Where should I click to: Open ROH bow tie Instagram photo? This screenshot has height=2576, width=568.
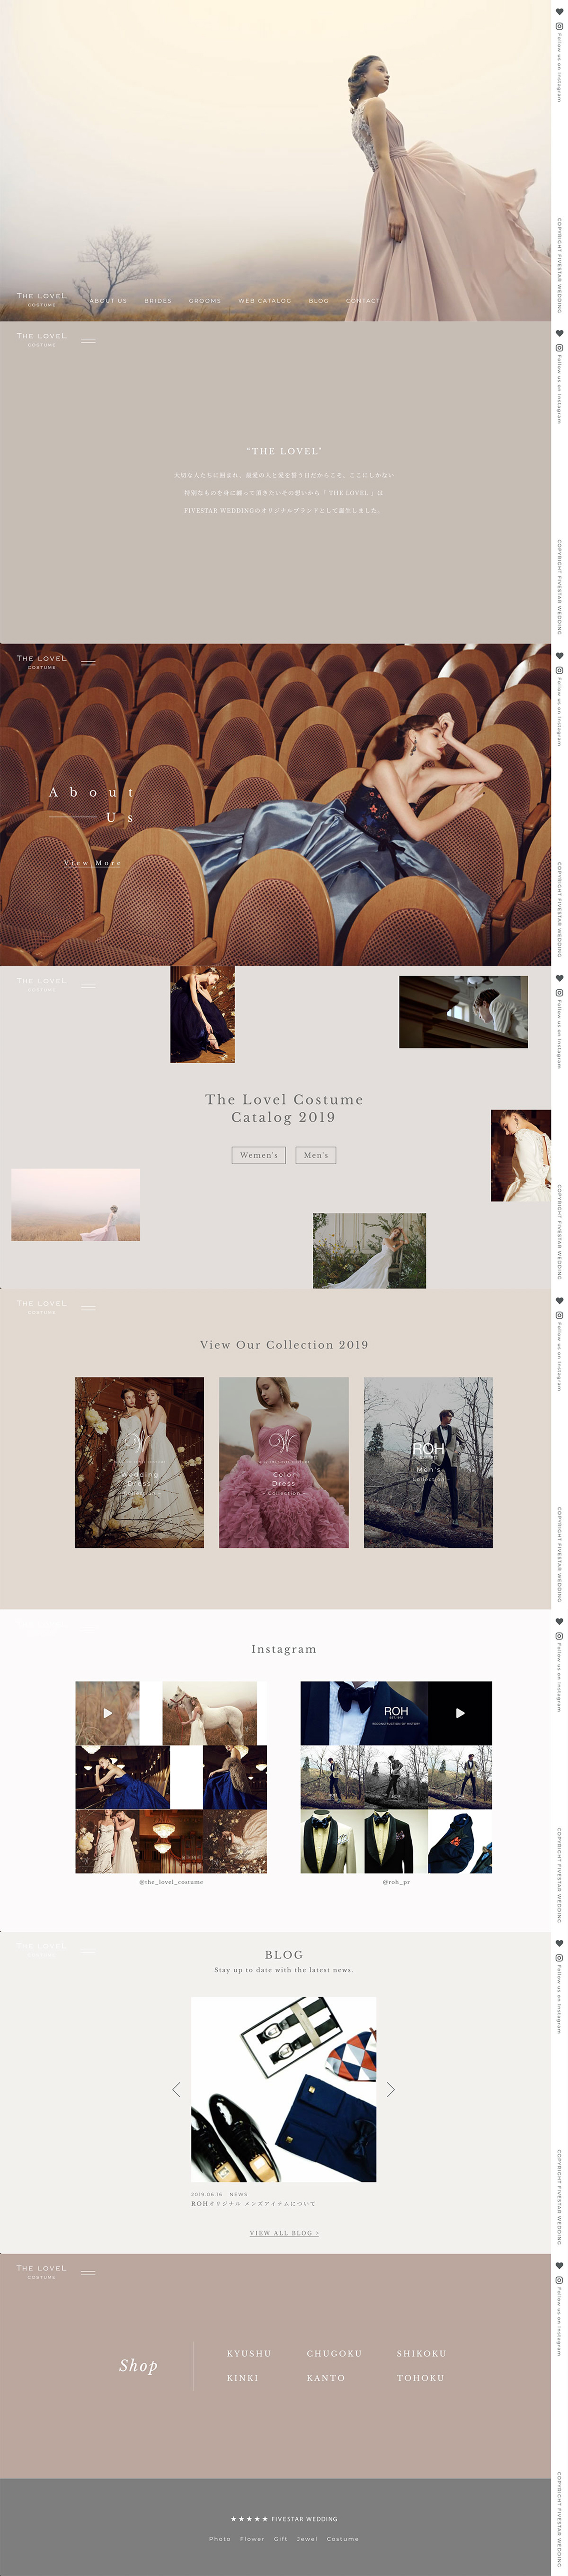[x=364, y=1713]
